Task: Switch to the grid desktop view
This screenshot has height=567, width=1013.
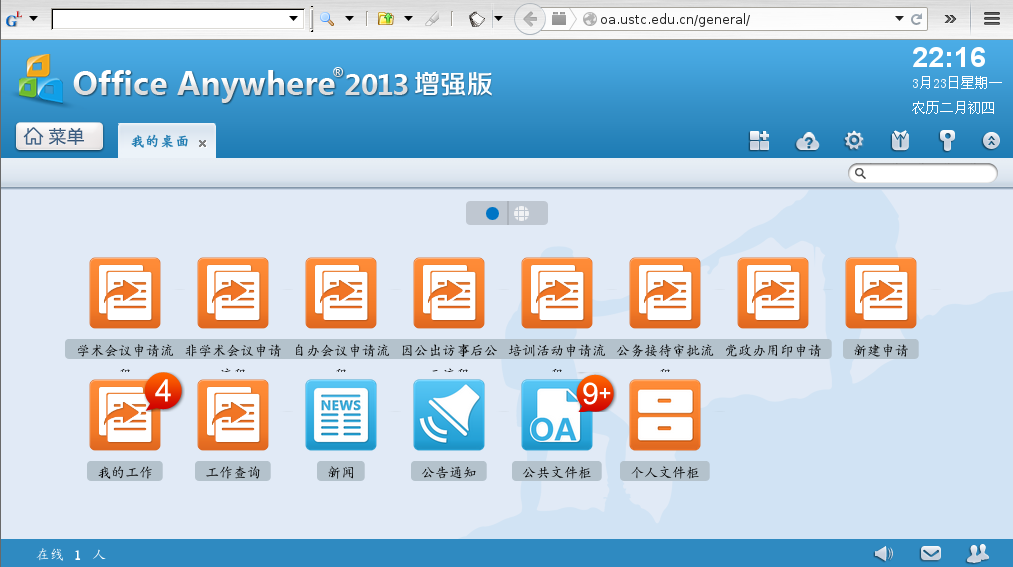Action: [x=521, y=213]
